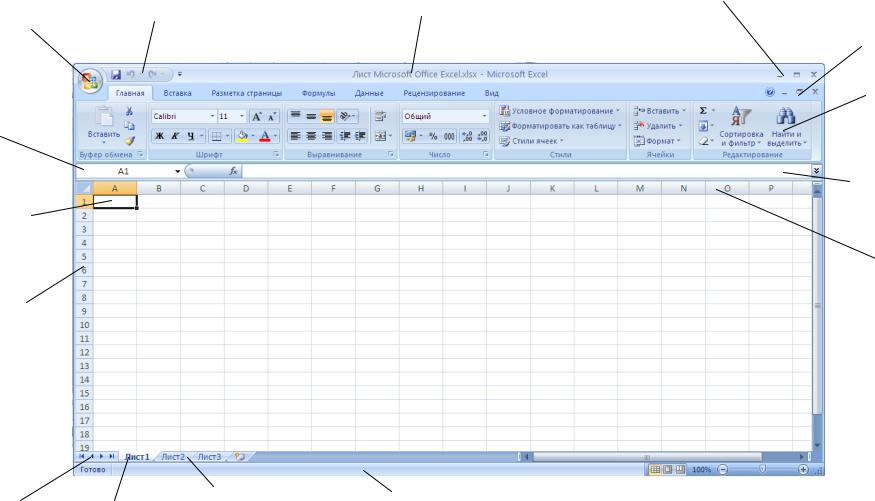Image resolution: width=875 pixels, height=501 pixels.
Task: Select all cells corner button
Action: 84,189
